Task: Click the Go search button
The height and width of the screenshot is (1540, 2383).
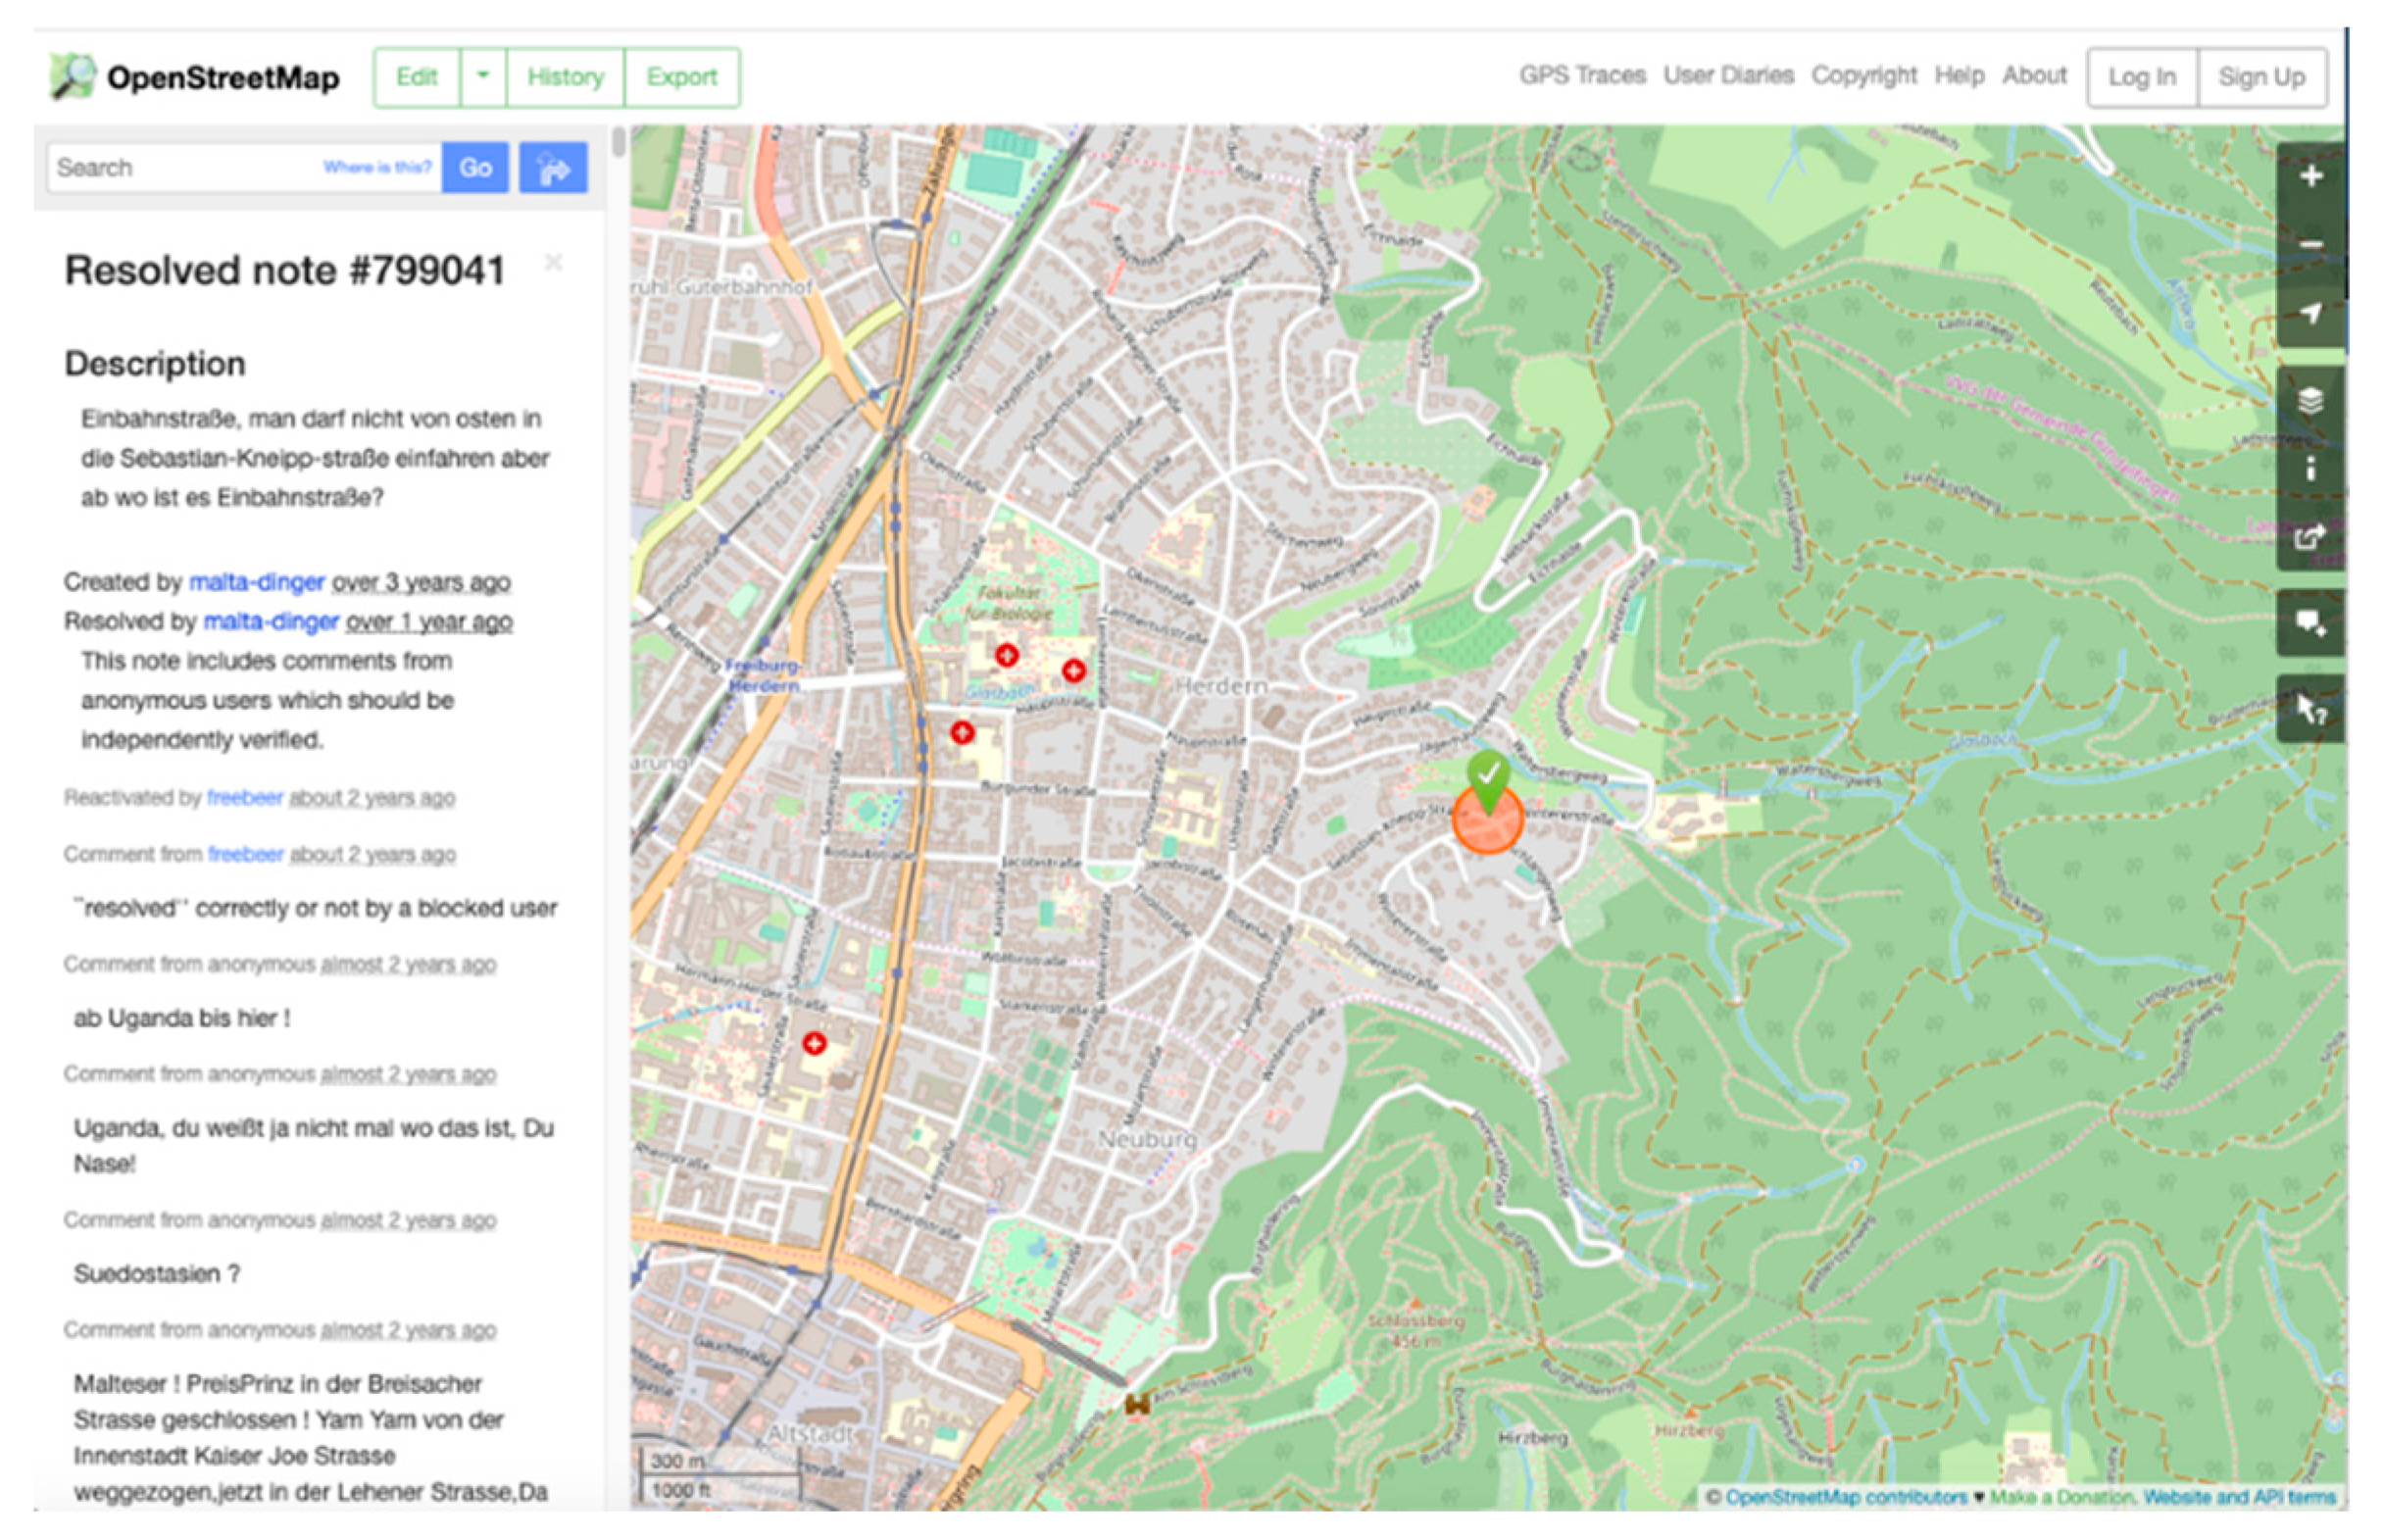Action: point(475,168)
